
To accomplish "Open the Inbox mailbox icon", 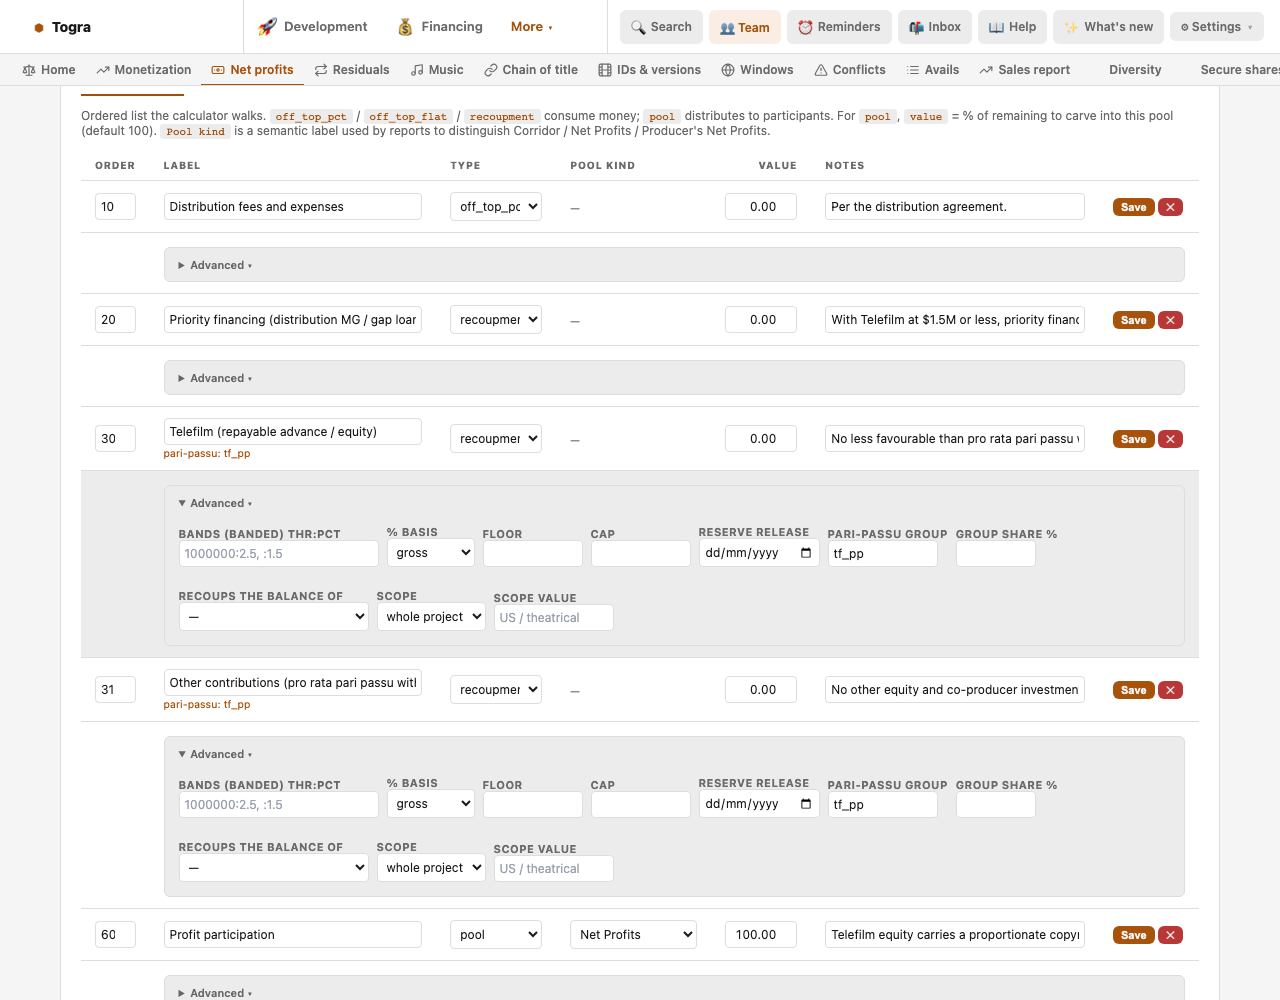I will click(916, 27).
